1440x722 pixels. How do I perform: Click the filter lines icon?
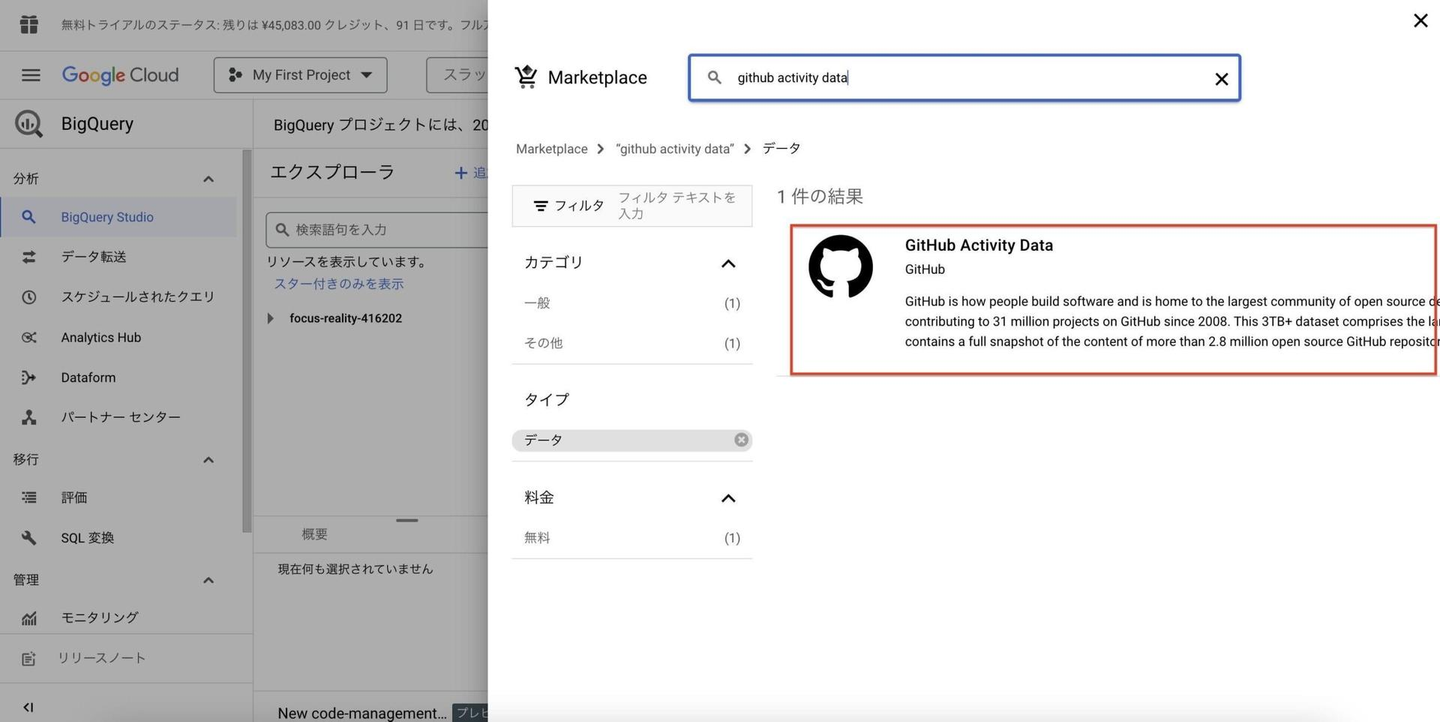(x=541, y=206)
